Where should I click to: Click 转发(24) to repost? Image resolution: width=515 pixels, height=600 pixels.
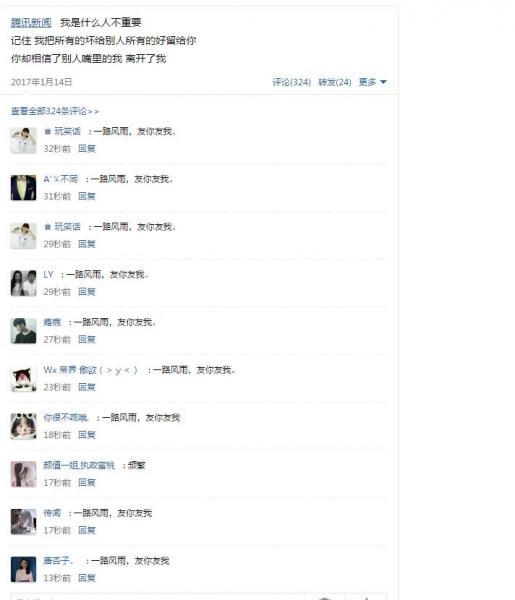tap(335, 82)
